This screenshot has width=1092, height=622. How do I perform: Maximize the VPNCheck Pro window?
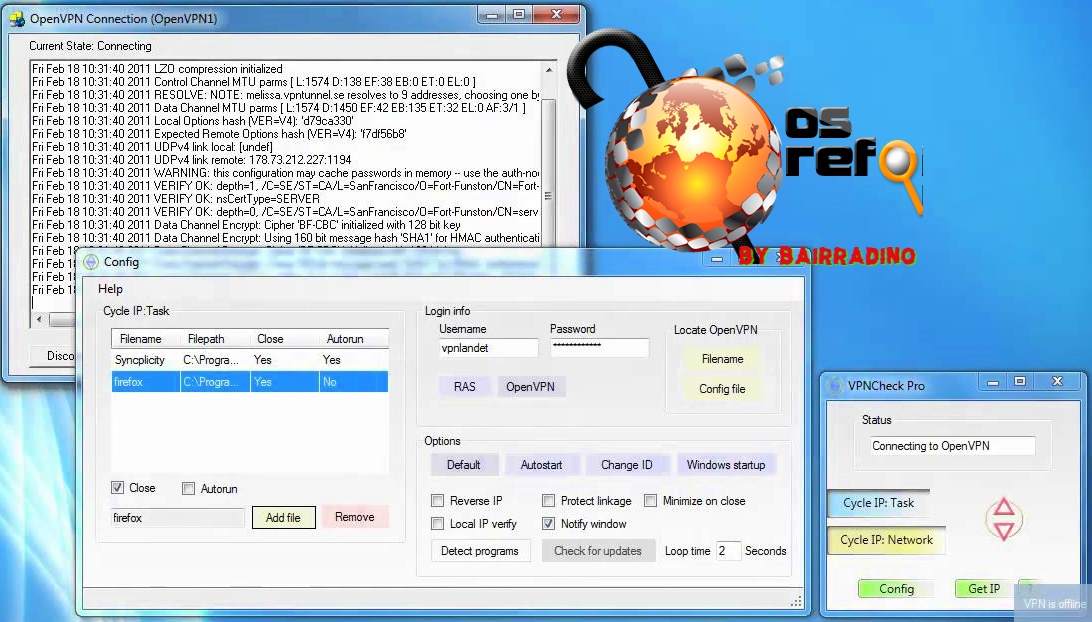[x=1020, y=382]
